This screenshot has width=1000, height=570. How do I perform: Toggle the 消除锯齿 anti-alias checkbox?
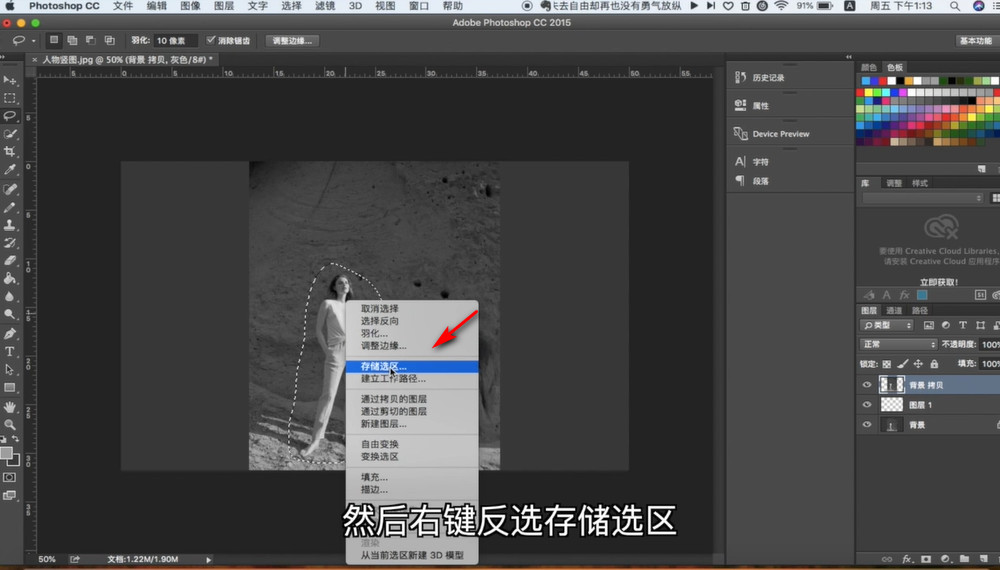click(211, 40)
